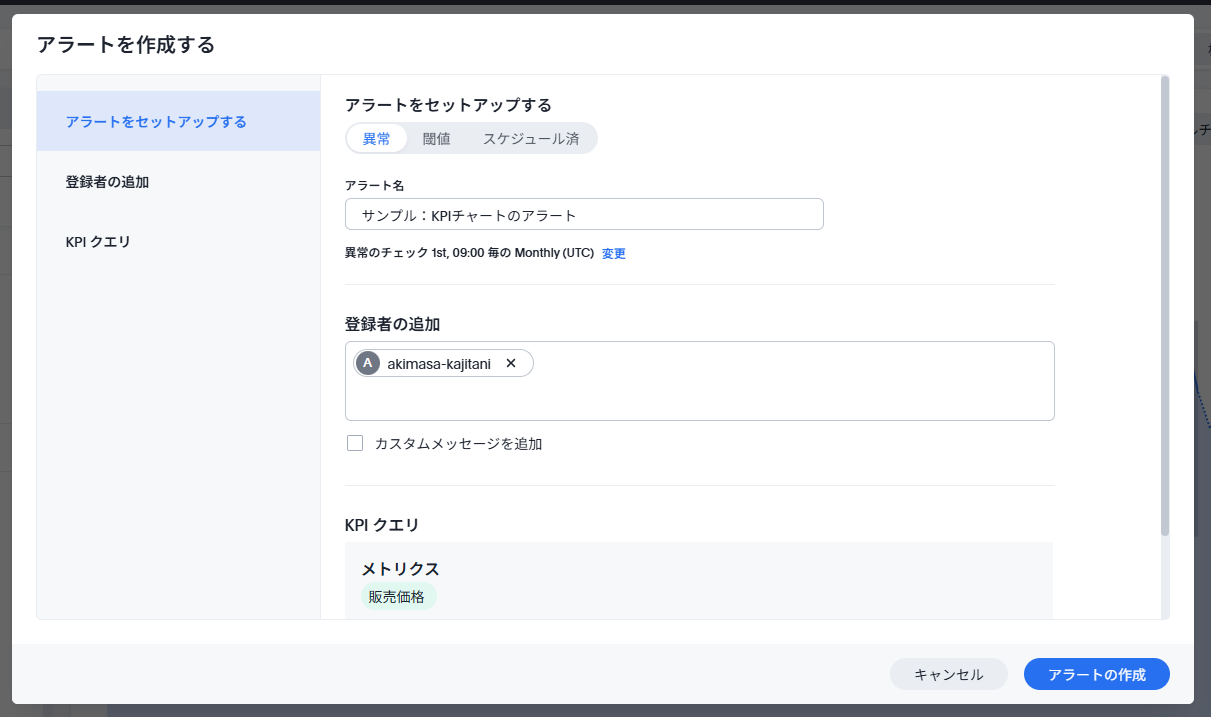Click the 異常のチェック schedule summary text
The width and height of the screenshot is (1211, 717).
point(469,253)
